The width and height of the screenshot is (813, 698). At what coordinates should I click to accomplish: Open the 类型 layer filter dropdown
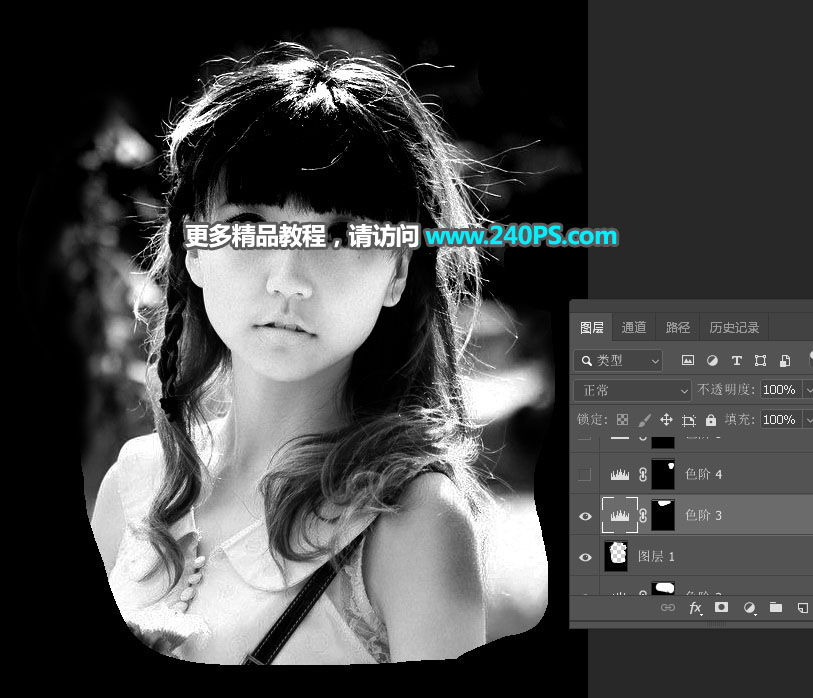click(618, 360)
